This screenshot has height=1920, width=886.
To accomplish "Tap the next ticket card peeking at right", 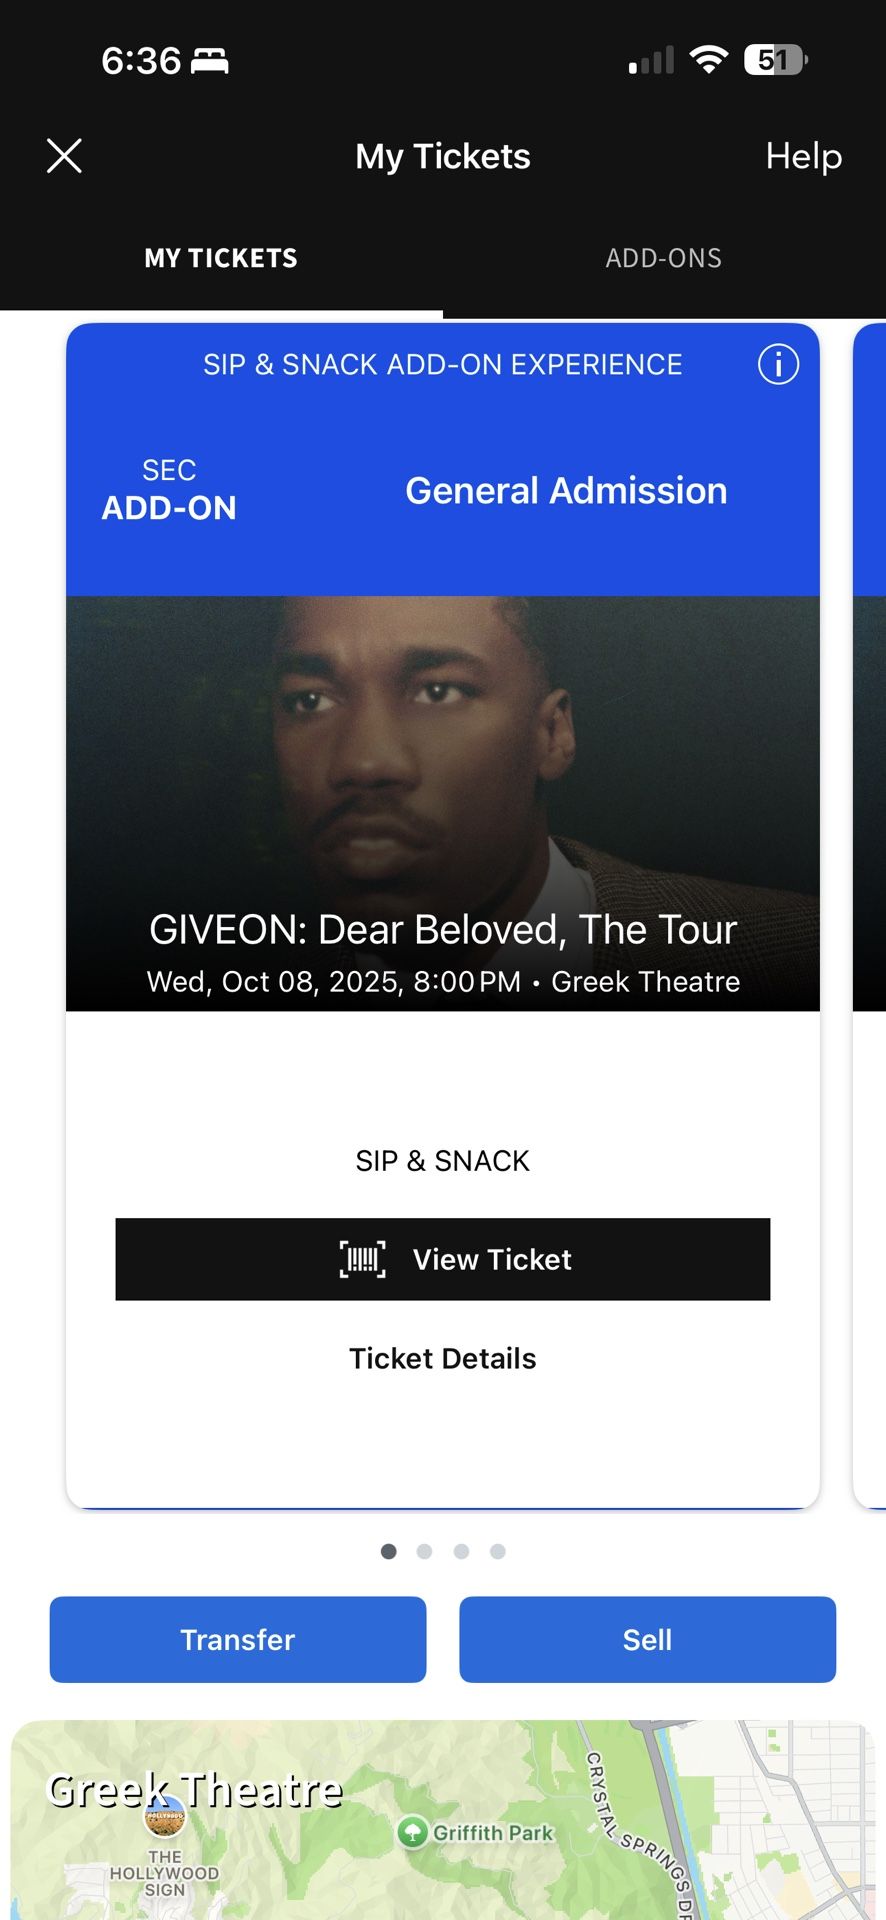I will point(870,915).
